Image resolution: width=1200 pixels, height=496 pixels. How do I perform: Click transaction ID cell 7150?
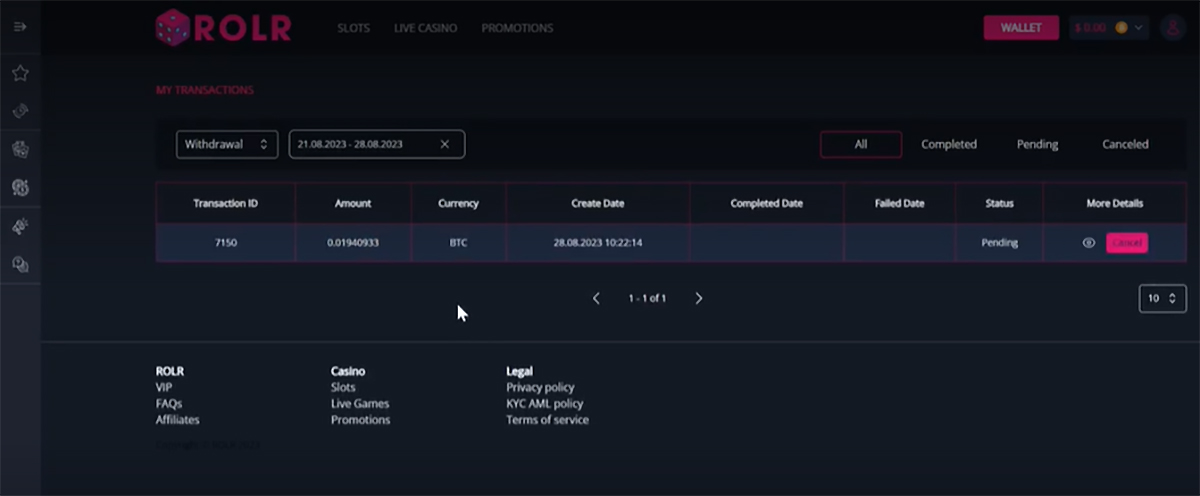(x=226, y=243)
